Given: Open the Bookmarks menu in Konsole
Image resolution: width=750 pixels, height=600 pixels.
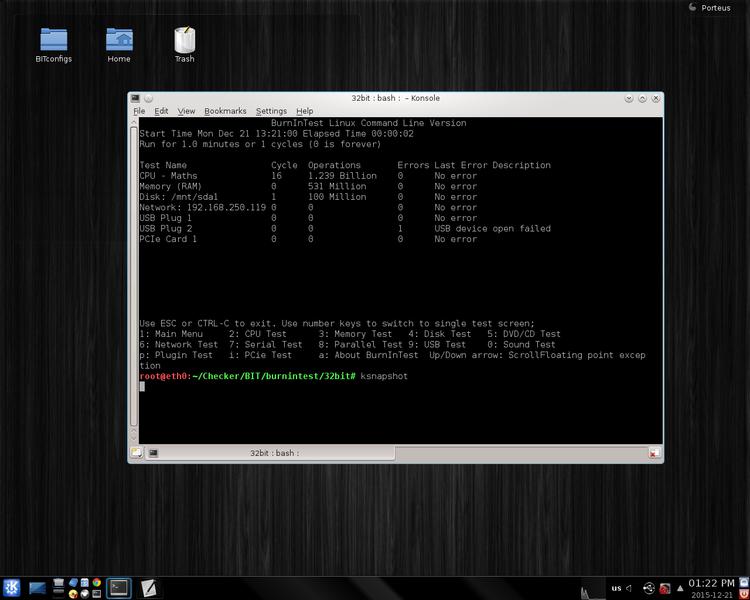Looking at the screenshot, I should (225, 111).
